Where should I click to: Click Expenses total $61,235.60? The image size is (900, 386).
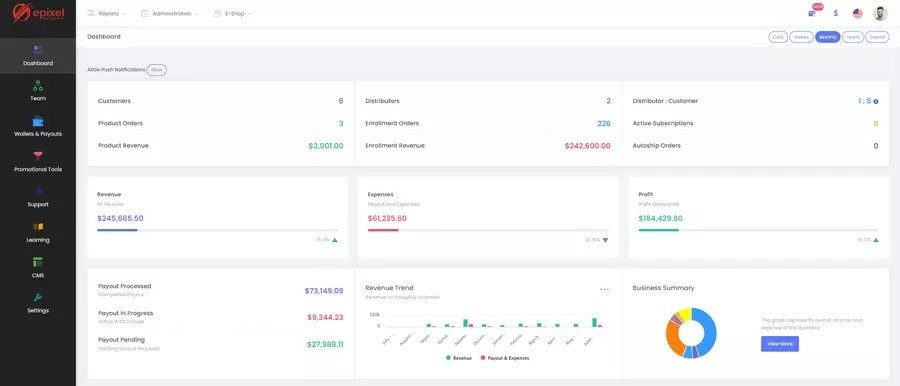[387, 218]
